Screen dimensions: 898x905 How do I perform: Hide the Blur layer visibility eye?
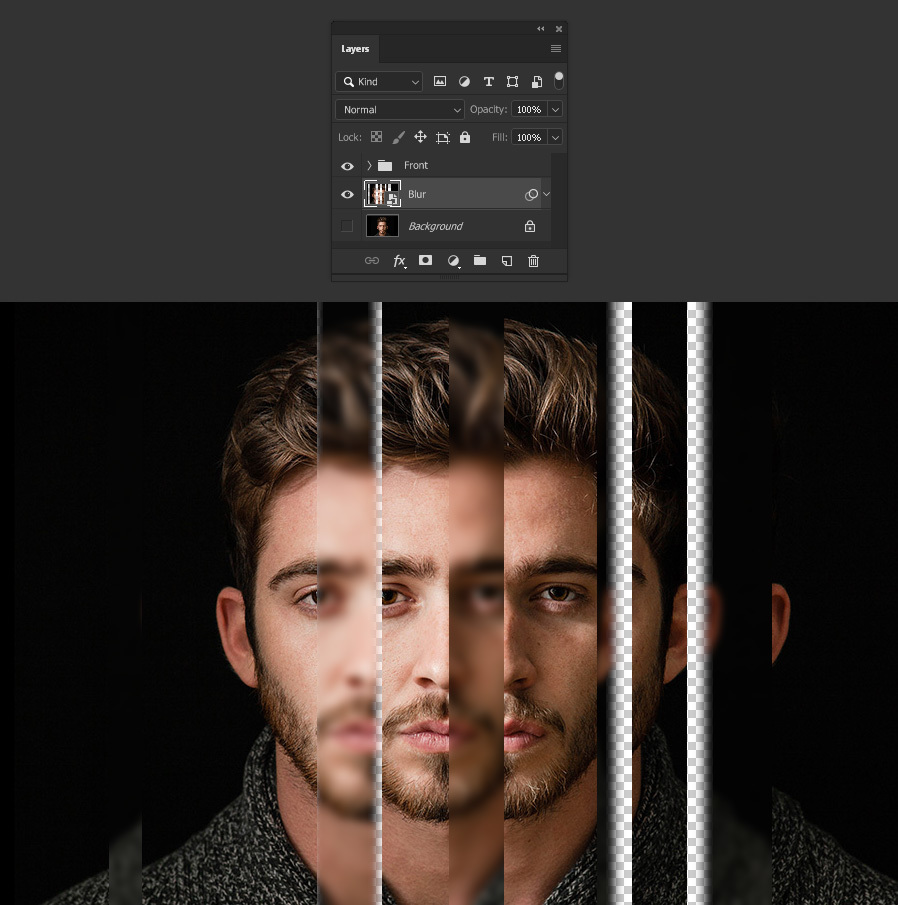[347, 195]
